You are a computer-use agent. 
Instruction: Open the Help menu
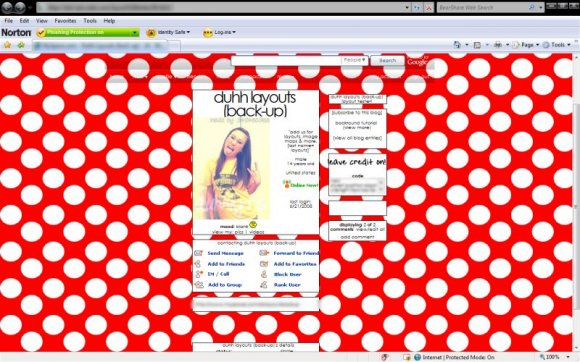click(x=109, y=21)
